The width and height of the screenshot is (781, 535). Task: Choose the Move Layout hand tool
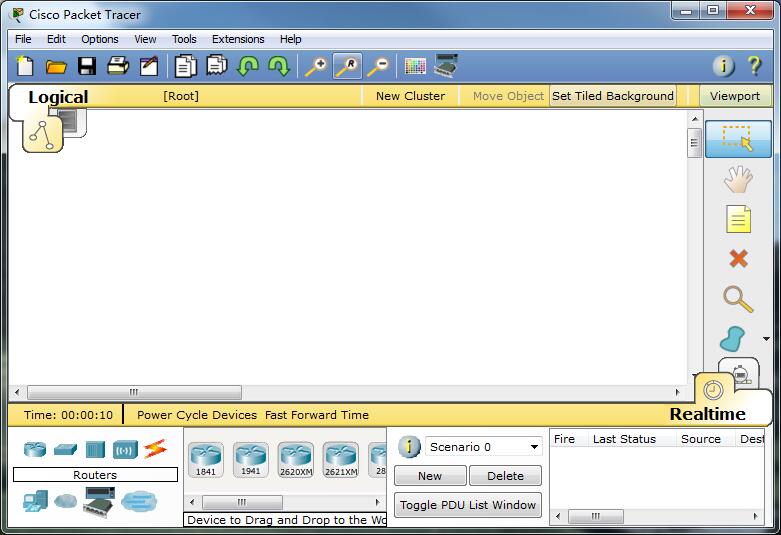click(738, 179)
